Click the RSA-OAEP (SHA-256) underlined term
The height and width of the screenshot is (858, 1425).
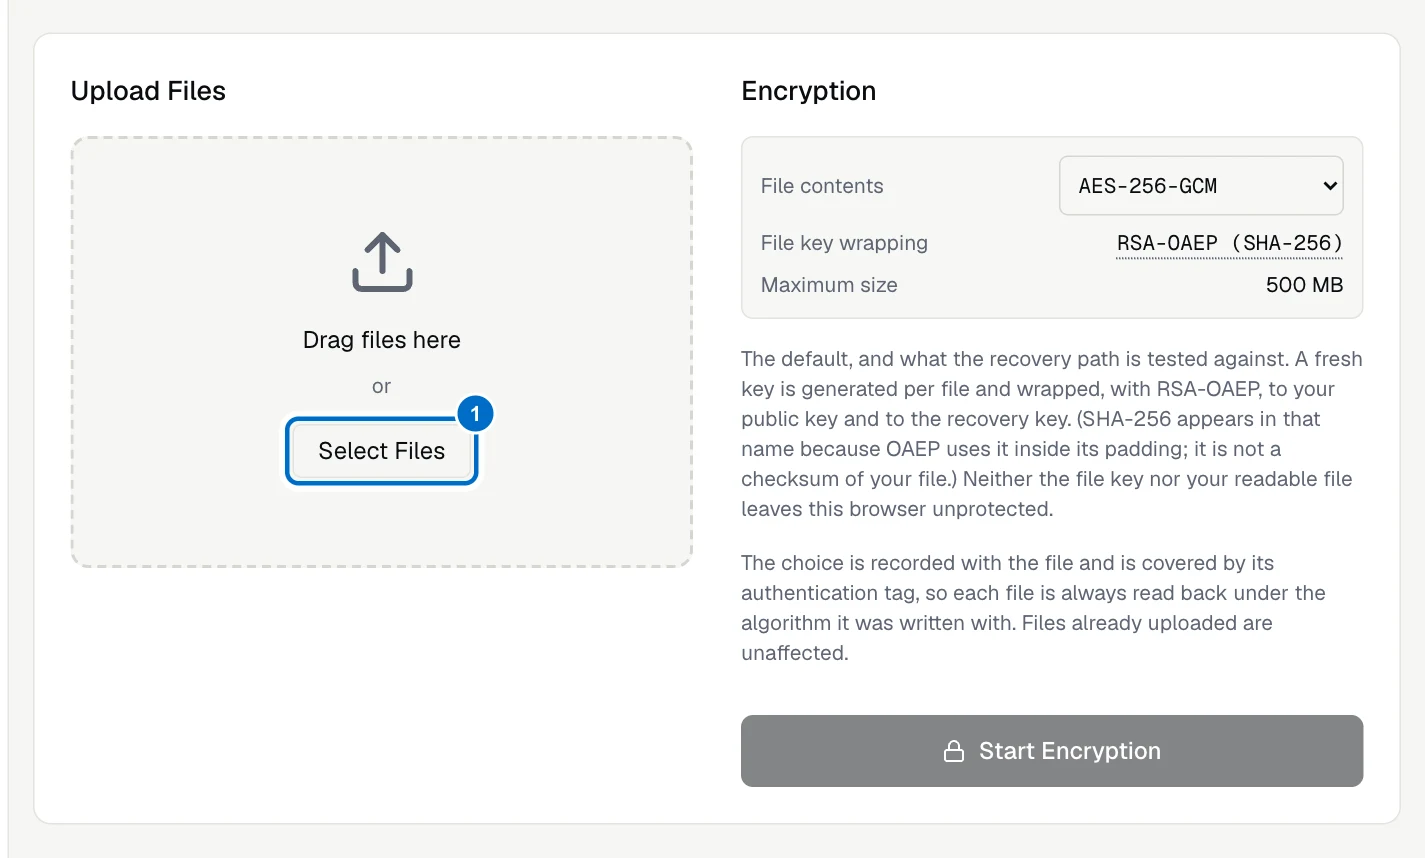[1229, 243]
